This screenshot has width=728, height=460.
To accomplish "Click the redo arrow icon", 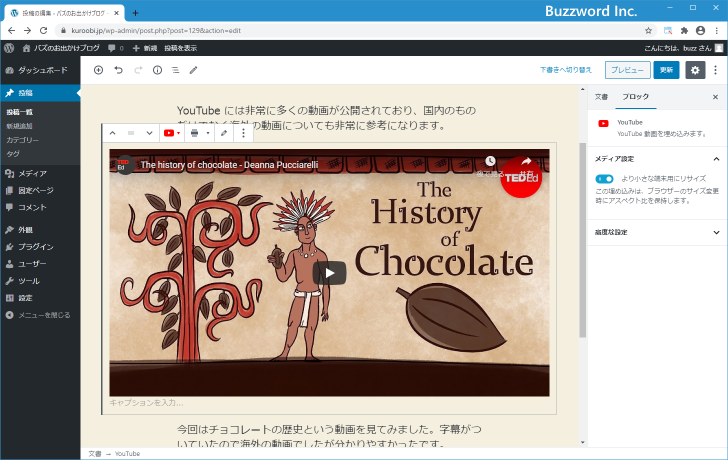I will pyautogui.click(x=138, y=70).
